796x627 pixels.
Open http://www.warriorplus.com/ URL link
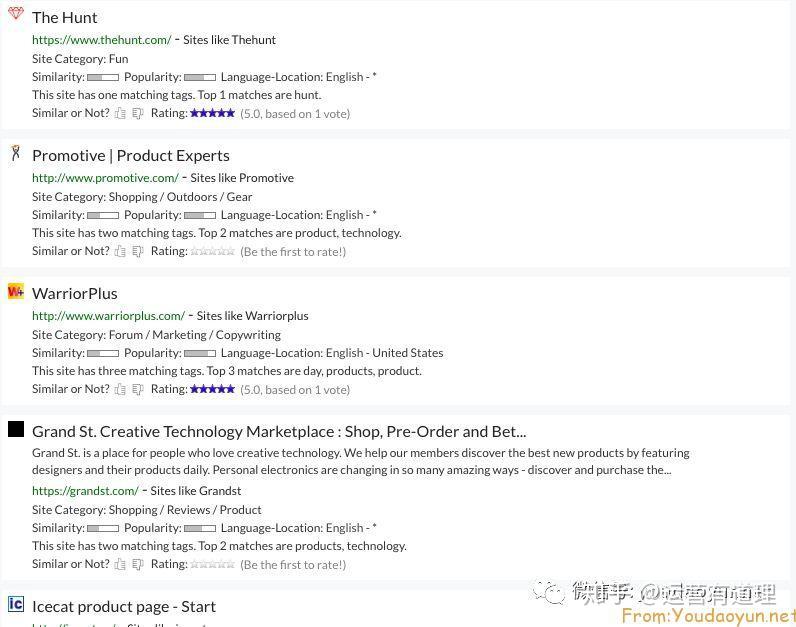[x=108, y=316]
